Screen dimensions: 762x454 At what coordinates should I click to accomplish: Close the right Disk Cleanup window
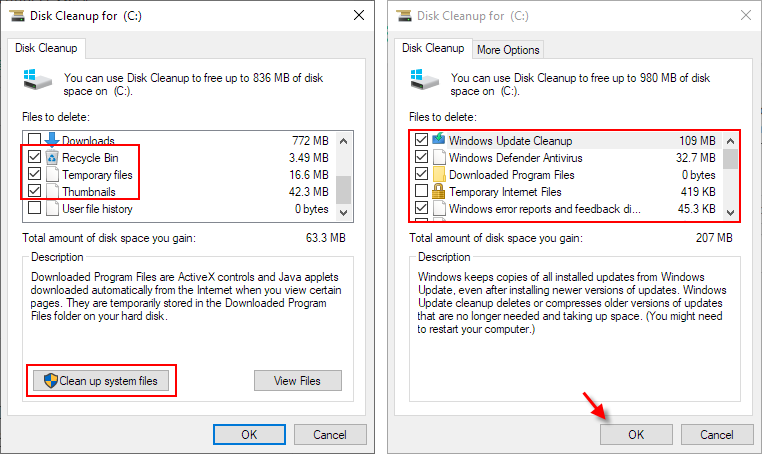point(746,16)
